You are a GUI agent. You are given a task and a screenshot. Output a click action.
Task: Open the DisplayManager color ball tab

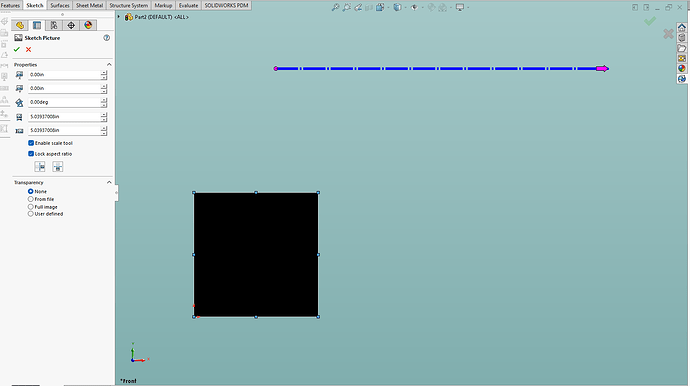tap(88, 25)
